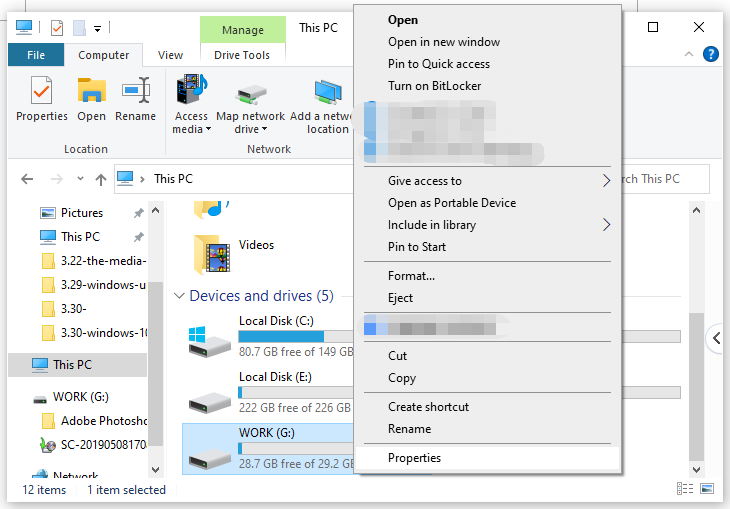Click the Rename ribbon icon
Image resolution: width=730 pixels, height=509 pixels.
click(135, 93)
